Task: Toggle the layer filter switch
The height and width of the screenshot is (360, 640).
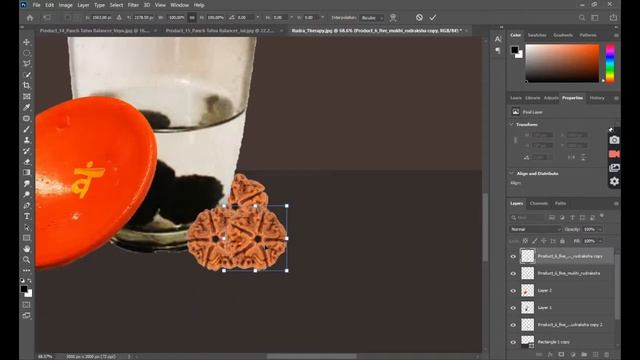Action: click(602, 216)
